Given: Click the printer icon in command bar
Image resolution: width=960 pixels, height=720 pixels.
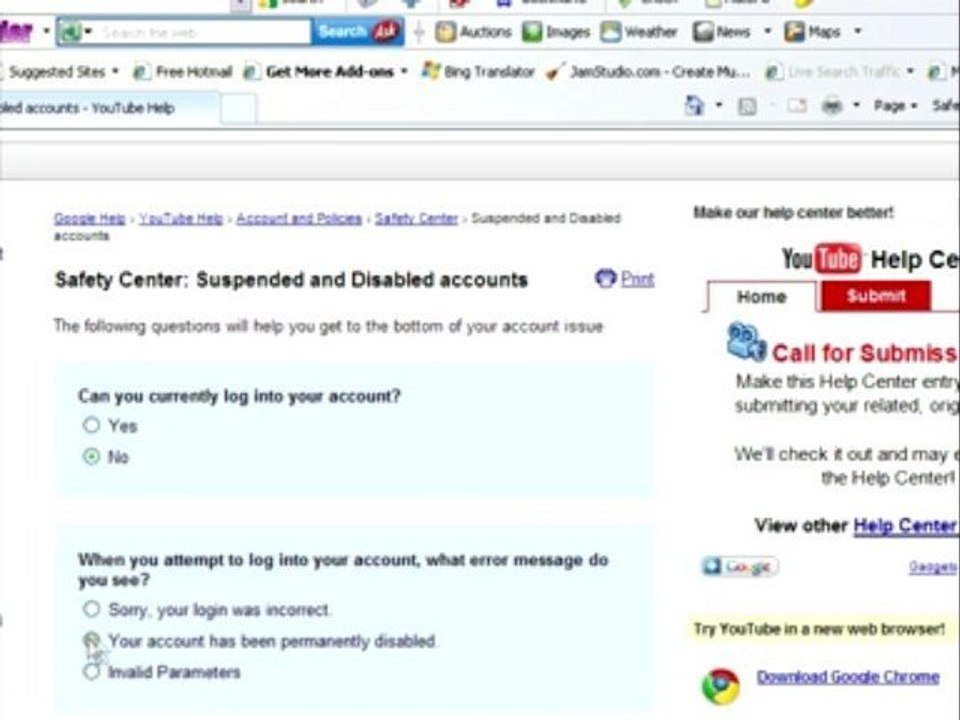Looking at the screenshot, I should click(831, 107).
